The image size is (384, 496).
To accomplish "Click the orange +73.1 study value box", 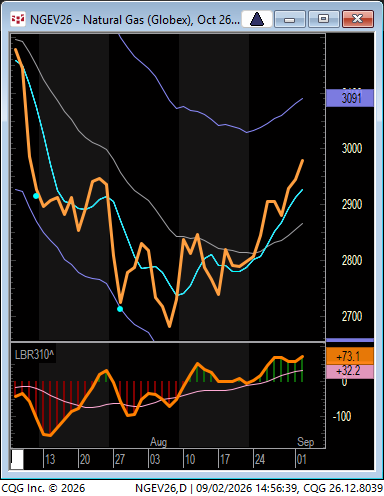I will click(x=350, y=356).
